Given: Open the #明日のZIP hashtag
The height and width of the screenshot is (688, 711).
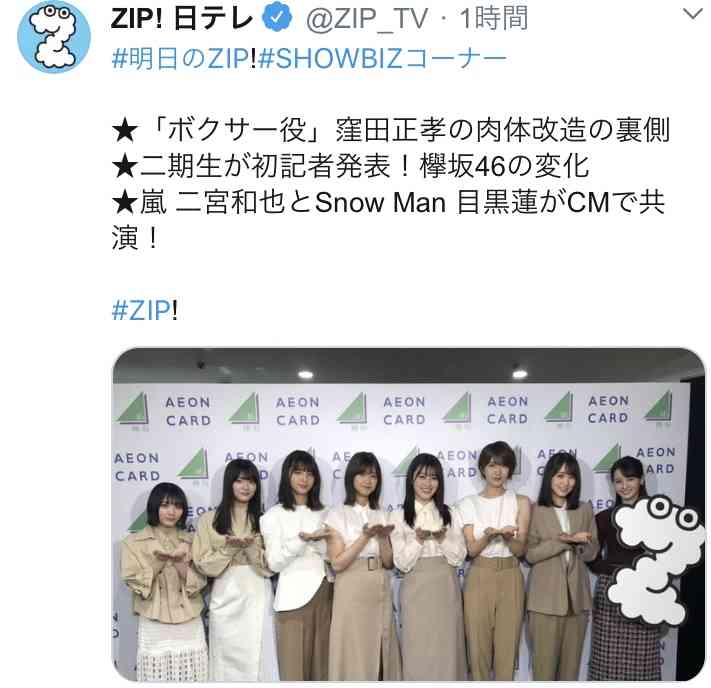Looking at the screenshot, I should [184, 59].
